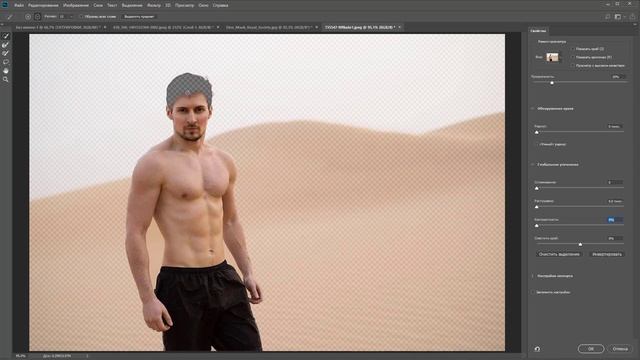640x360 pixels.
Task: Click the Сглаживание slider handle
Action: click(x=536, y=188)
